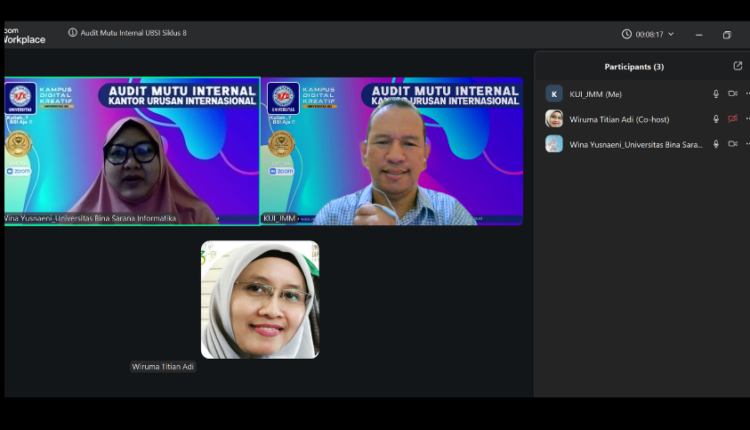750x430 pixels.
Task: Select KUI_JMM (Me) participant name
Action: (596, 94)
